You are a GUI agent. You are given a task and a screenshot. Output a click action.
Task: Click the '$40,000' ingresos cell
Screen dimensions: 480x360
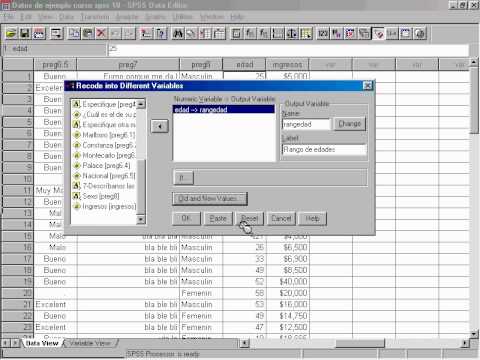[x=287, y=282]
